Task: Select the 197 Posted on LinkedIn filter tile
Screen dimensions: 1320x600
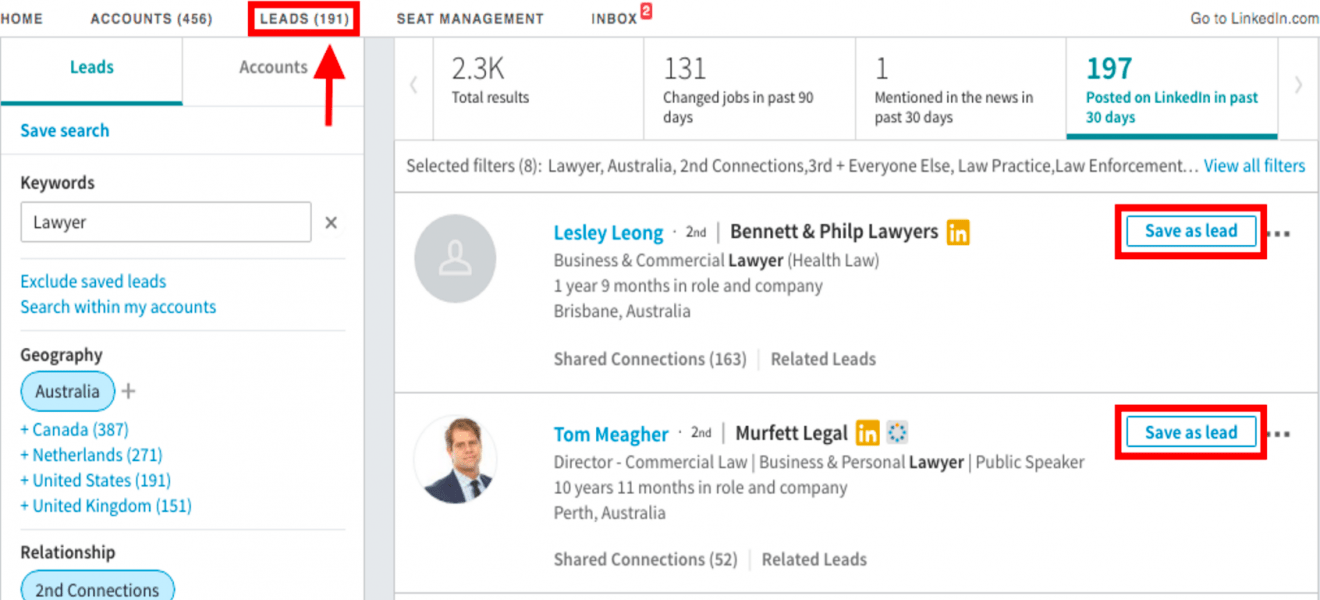Action: tap(1170, 87)
